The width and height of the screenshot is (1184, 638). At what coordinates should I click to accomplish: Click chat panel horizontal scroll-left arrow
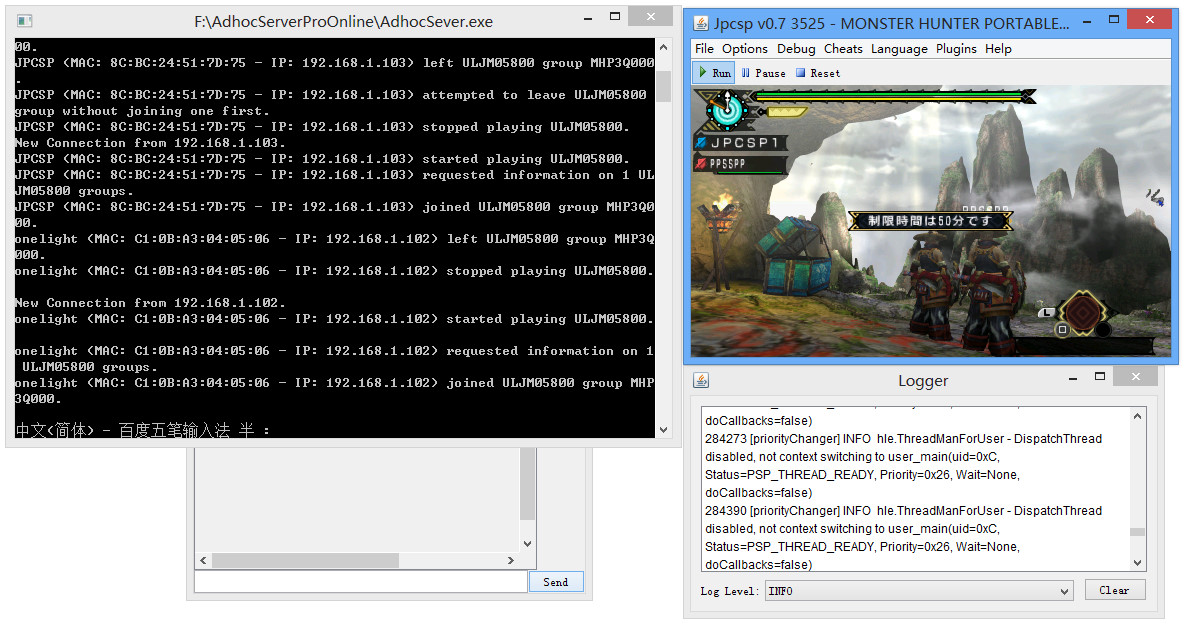click(203, 560)
